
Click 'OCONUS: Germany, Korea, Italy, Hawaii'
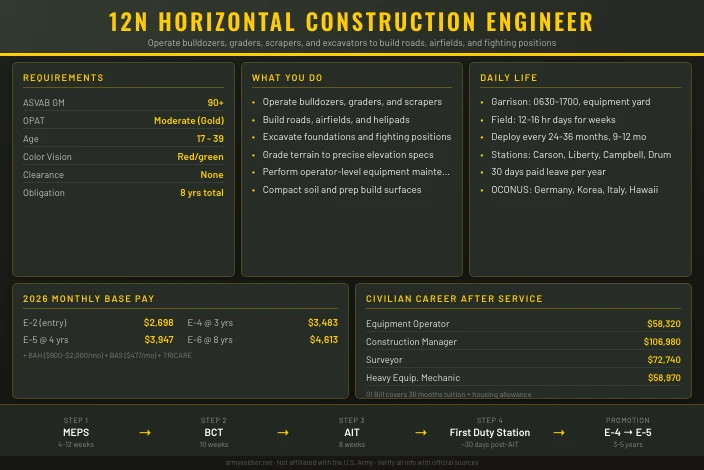click(x=575, y=190)
